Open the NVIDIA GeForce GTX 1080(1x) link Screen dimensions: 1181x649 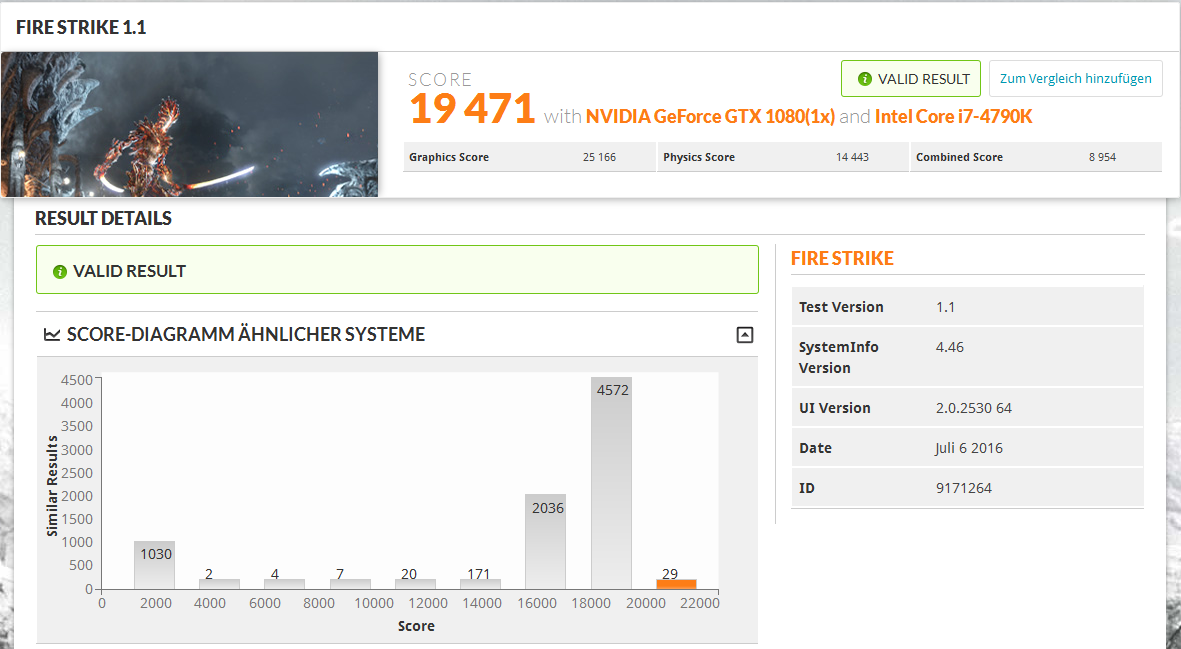click(710, 117)
